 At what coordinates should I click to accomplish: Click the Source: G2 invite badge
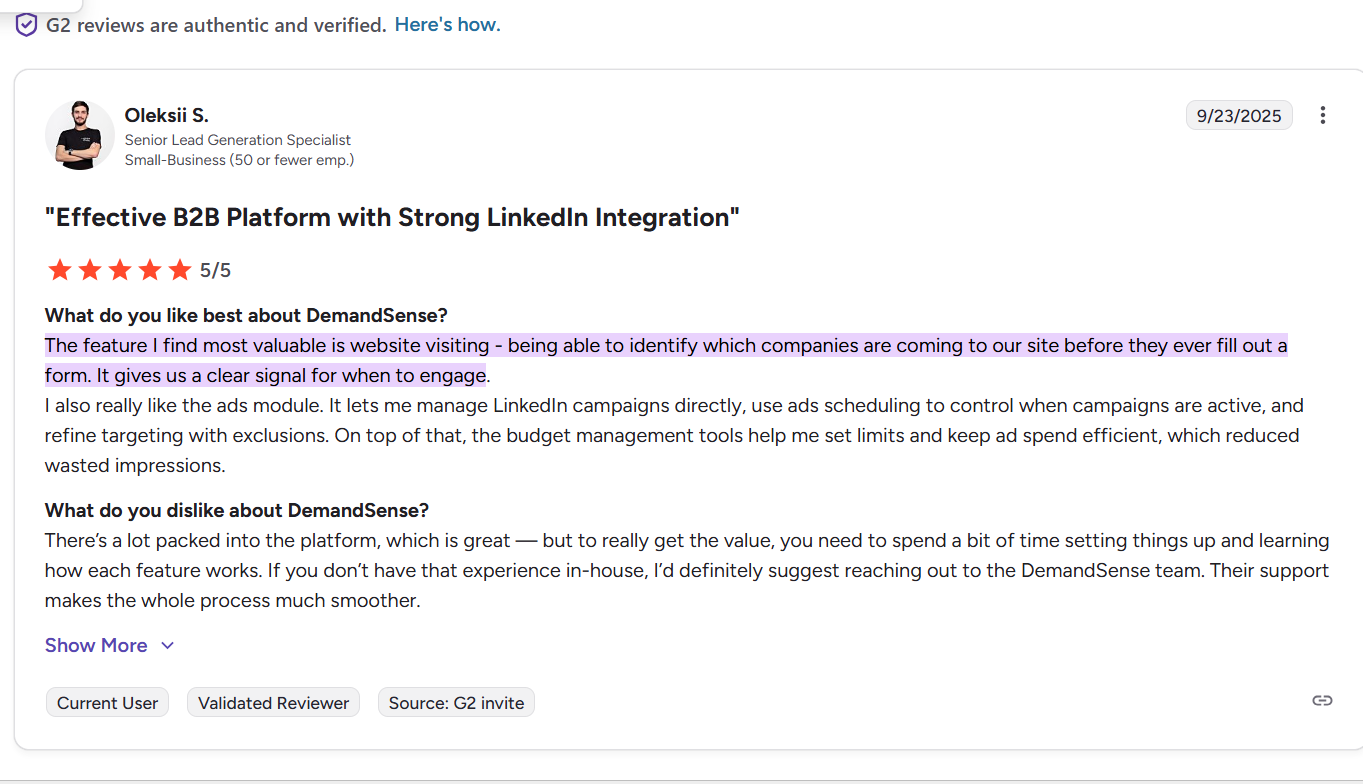point(456,702)
